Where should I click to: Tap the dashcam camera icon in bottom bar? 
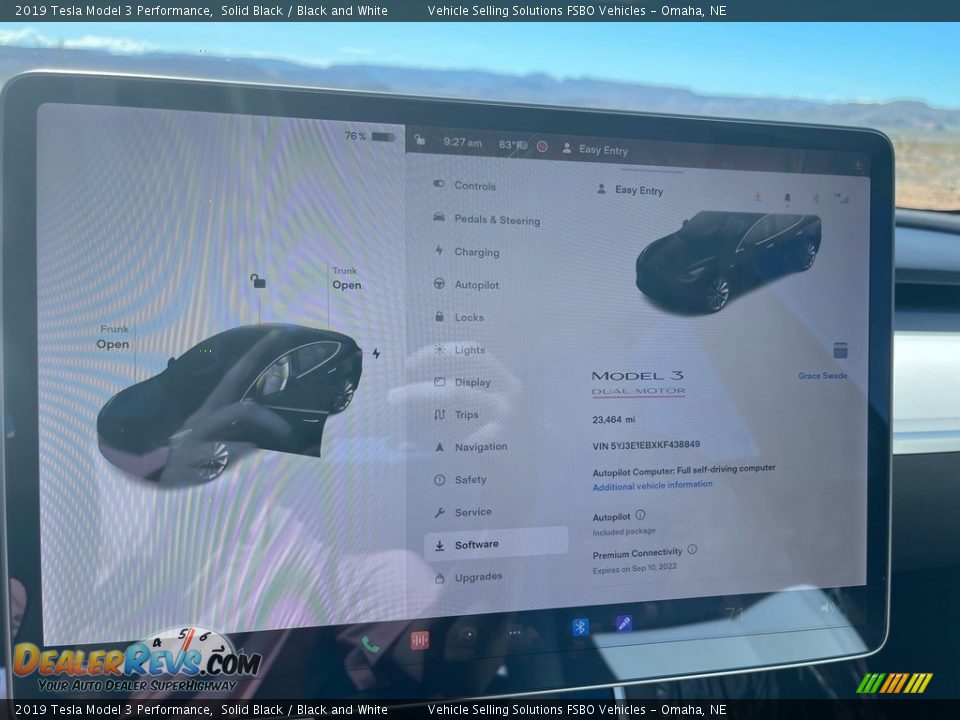(x=467, y=634)
